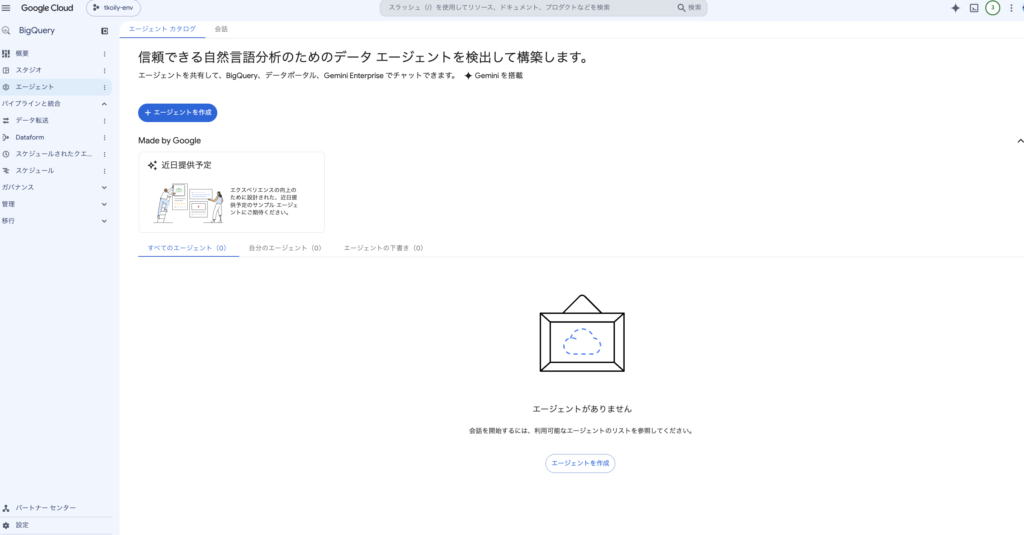1024x535 pixels.
Task: Click the BigQuery product icon
Action: coord(6,31)
